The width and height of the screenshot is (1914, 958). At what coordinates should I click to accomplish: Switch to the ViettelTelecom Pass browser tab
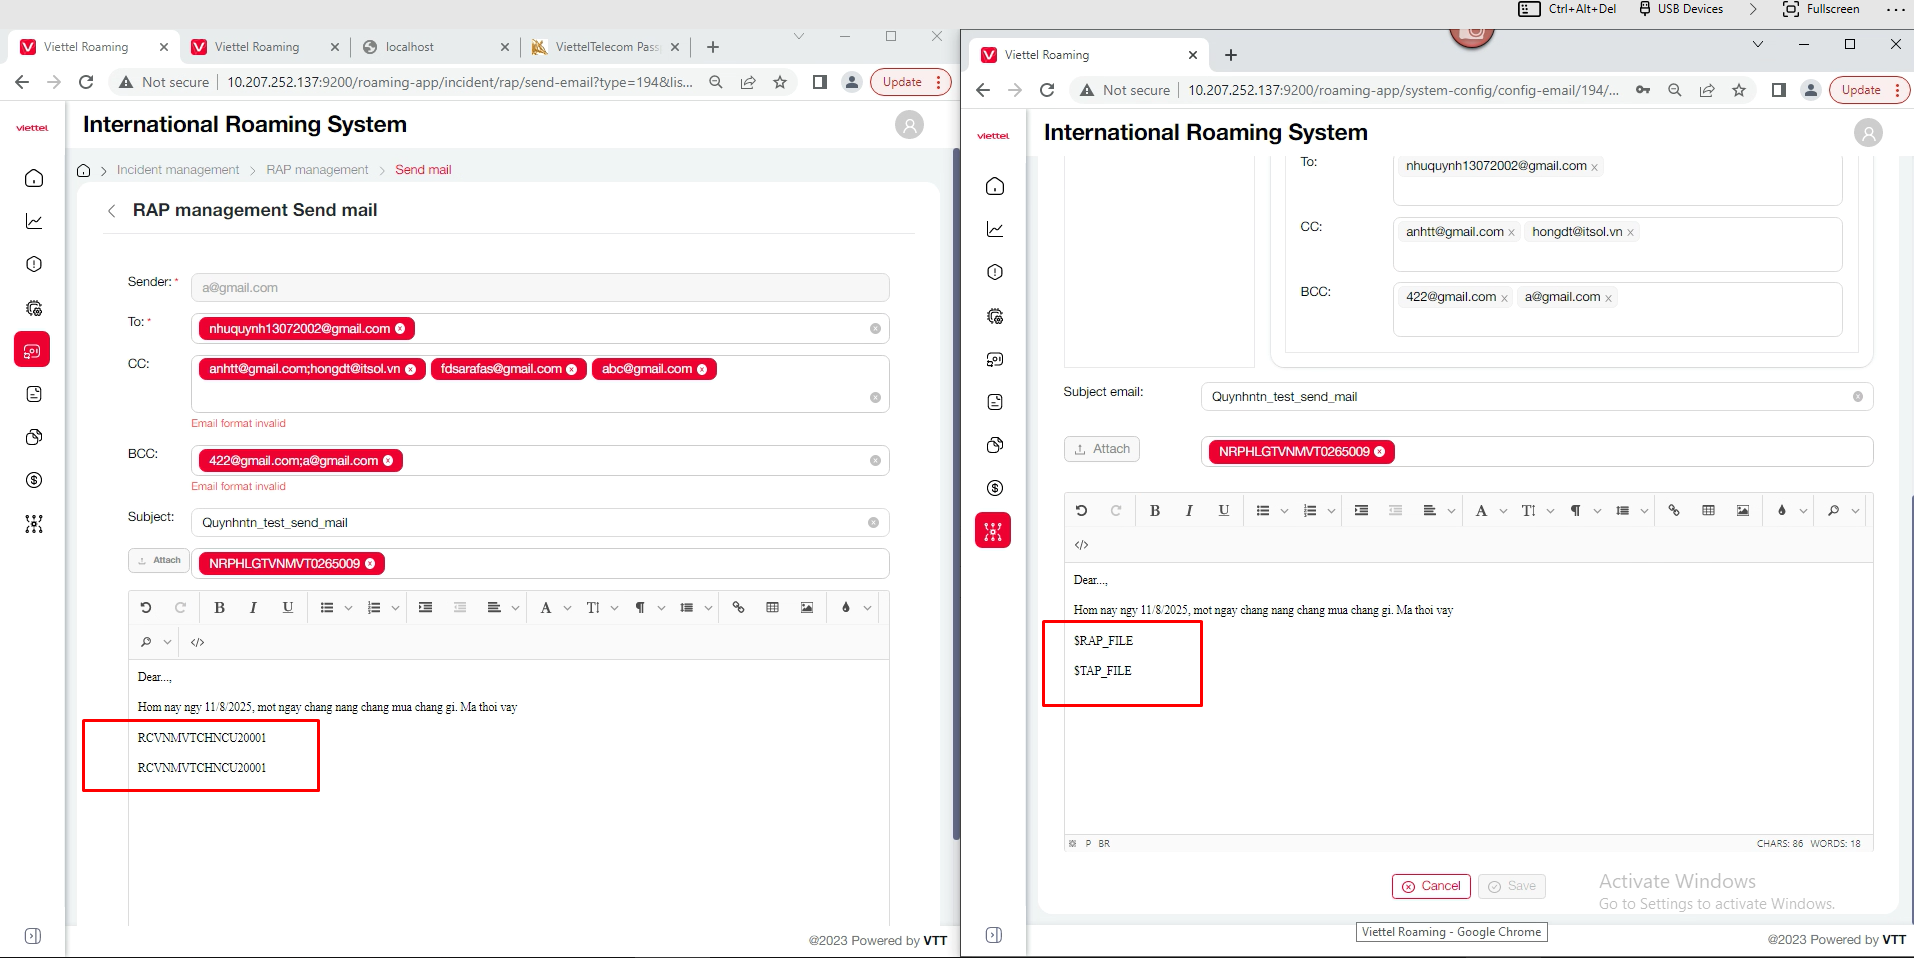click(606, 47)
